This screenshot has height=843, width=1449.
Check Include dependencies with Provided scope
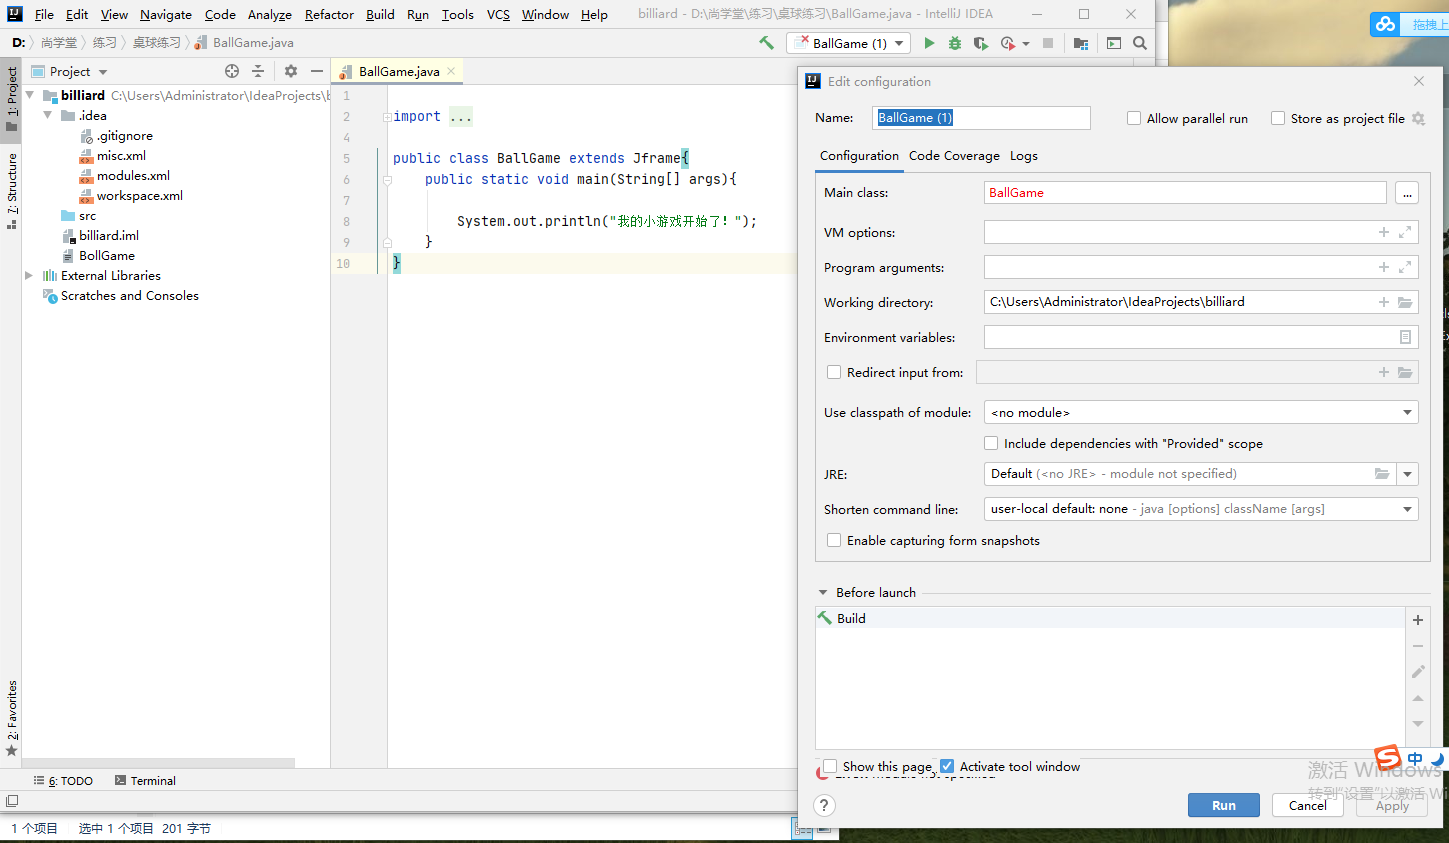click(x=991, y=443)
